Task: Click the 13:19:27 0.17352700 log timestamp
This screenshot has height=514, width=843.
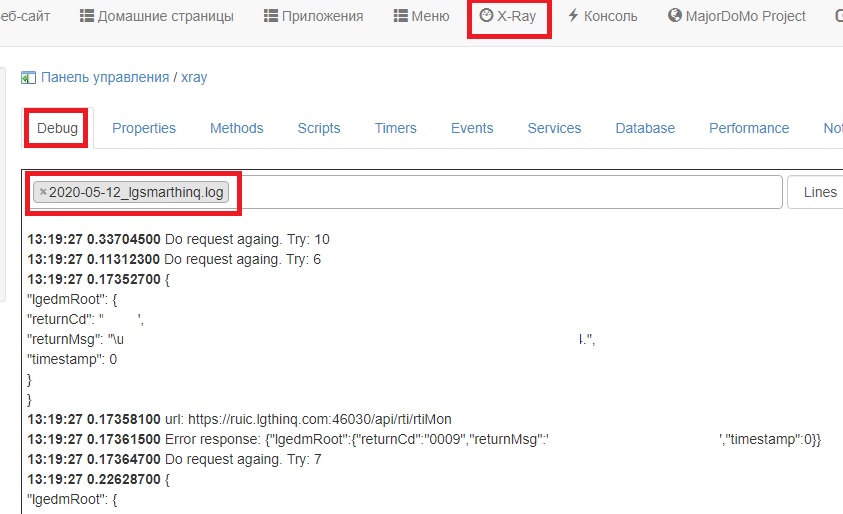Action: point(94,280)
